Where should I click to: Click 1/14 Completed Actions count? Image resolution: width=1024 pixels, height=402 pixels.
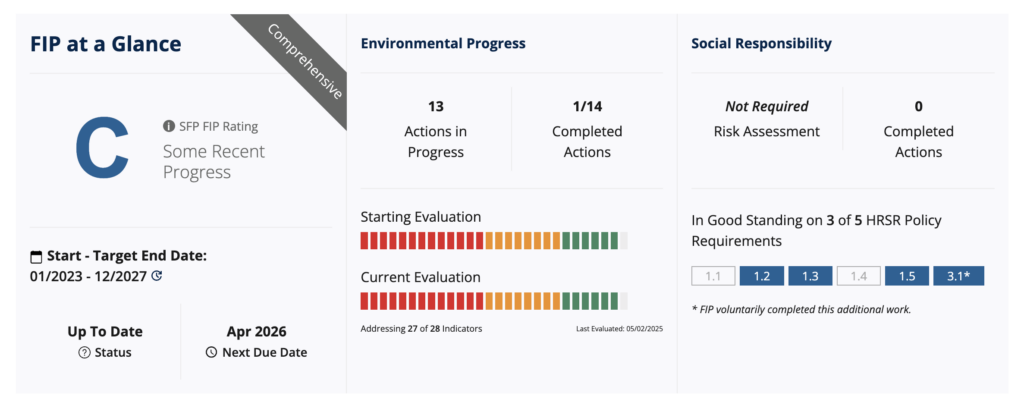[587, 106]
